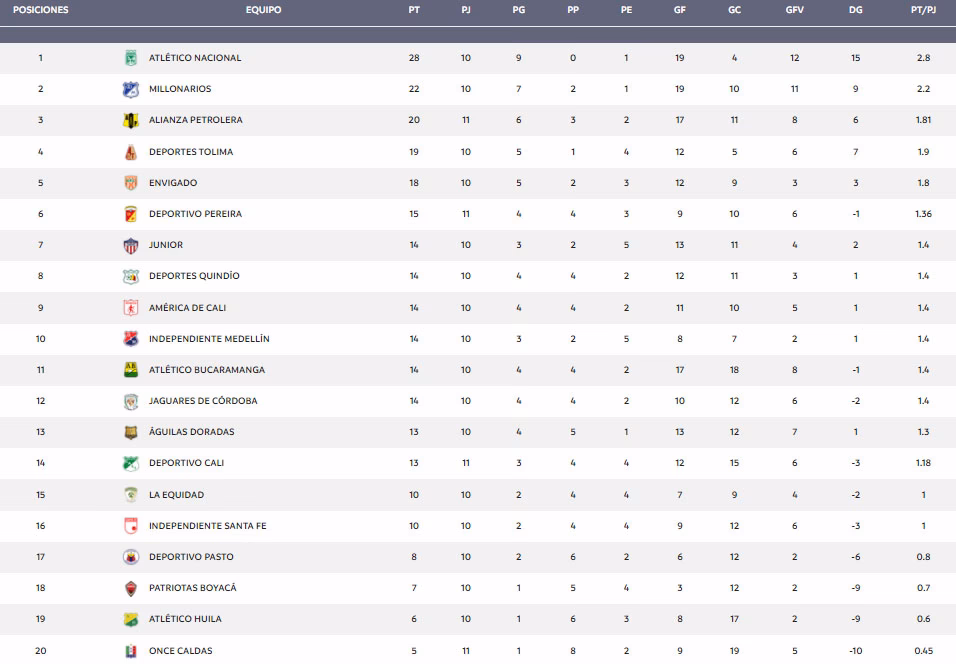Click the Atlético Nacional team crest
The image size is (956, 664).
coord(130,58)
